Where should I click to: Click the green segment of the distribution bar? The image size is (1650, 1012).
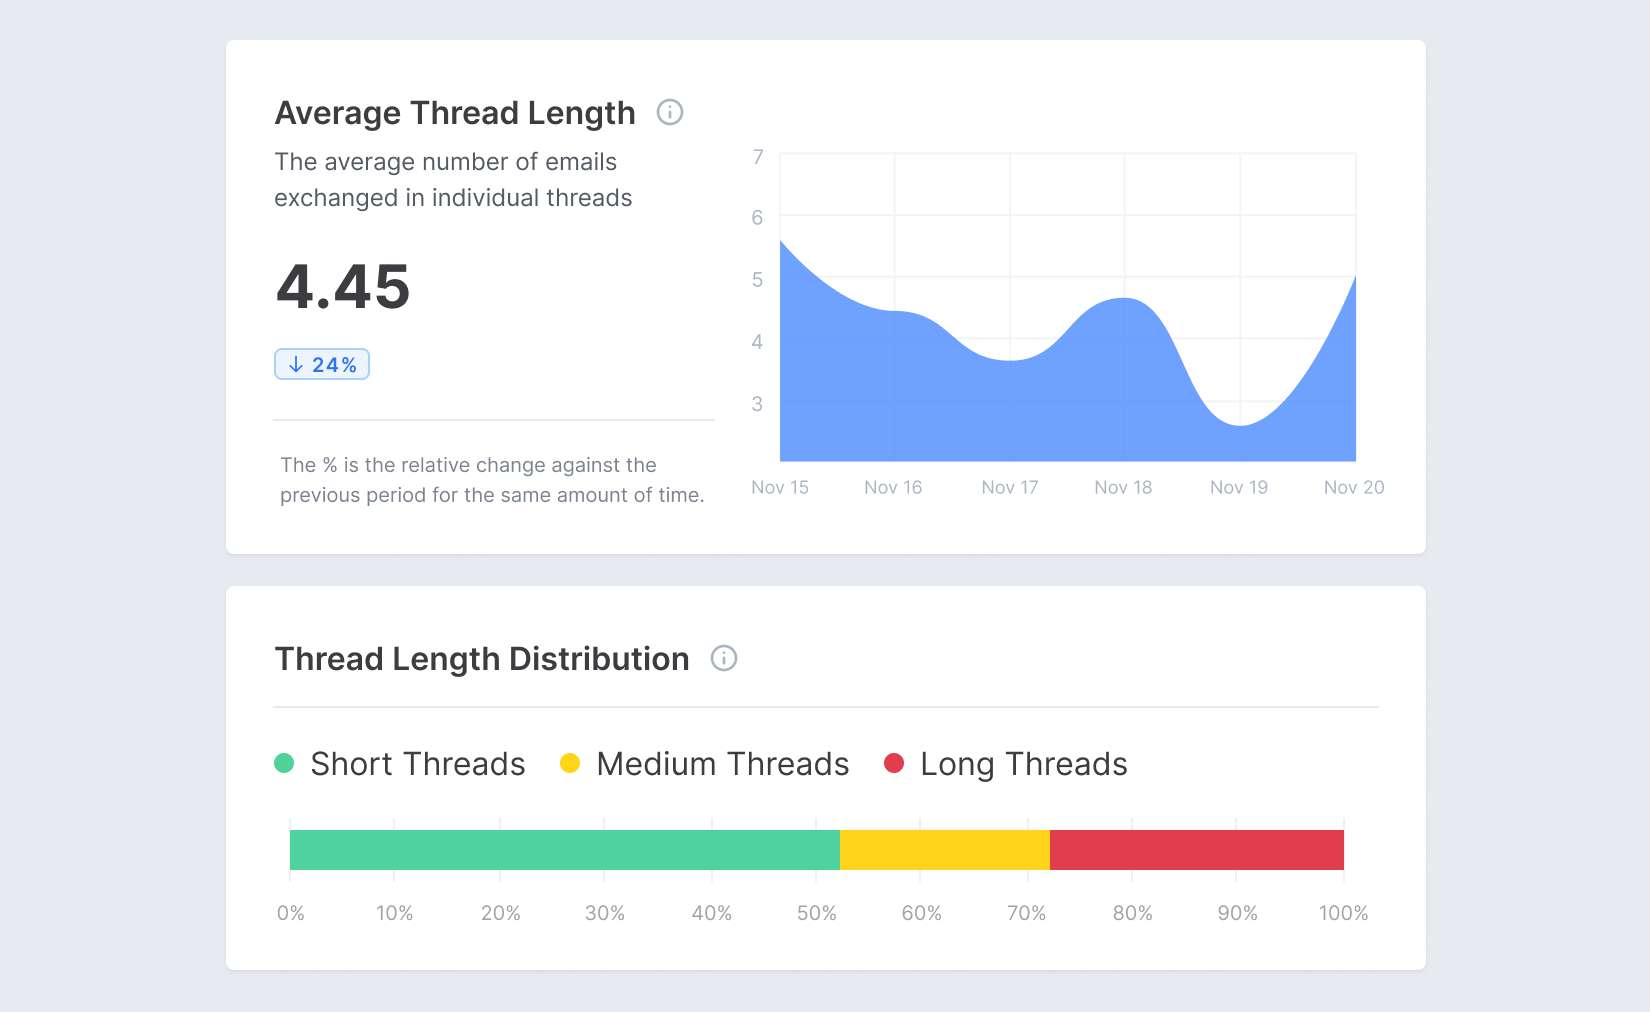point(560,849)
